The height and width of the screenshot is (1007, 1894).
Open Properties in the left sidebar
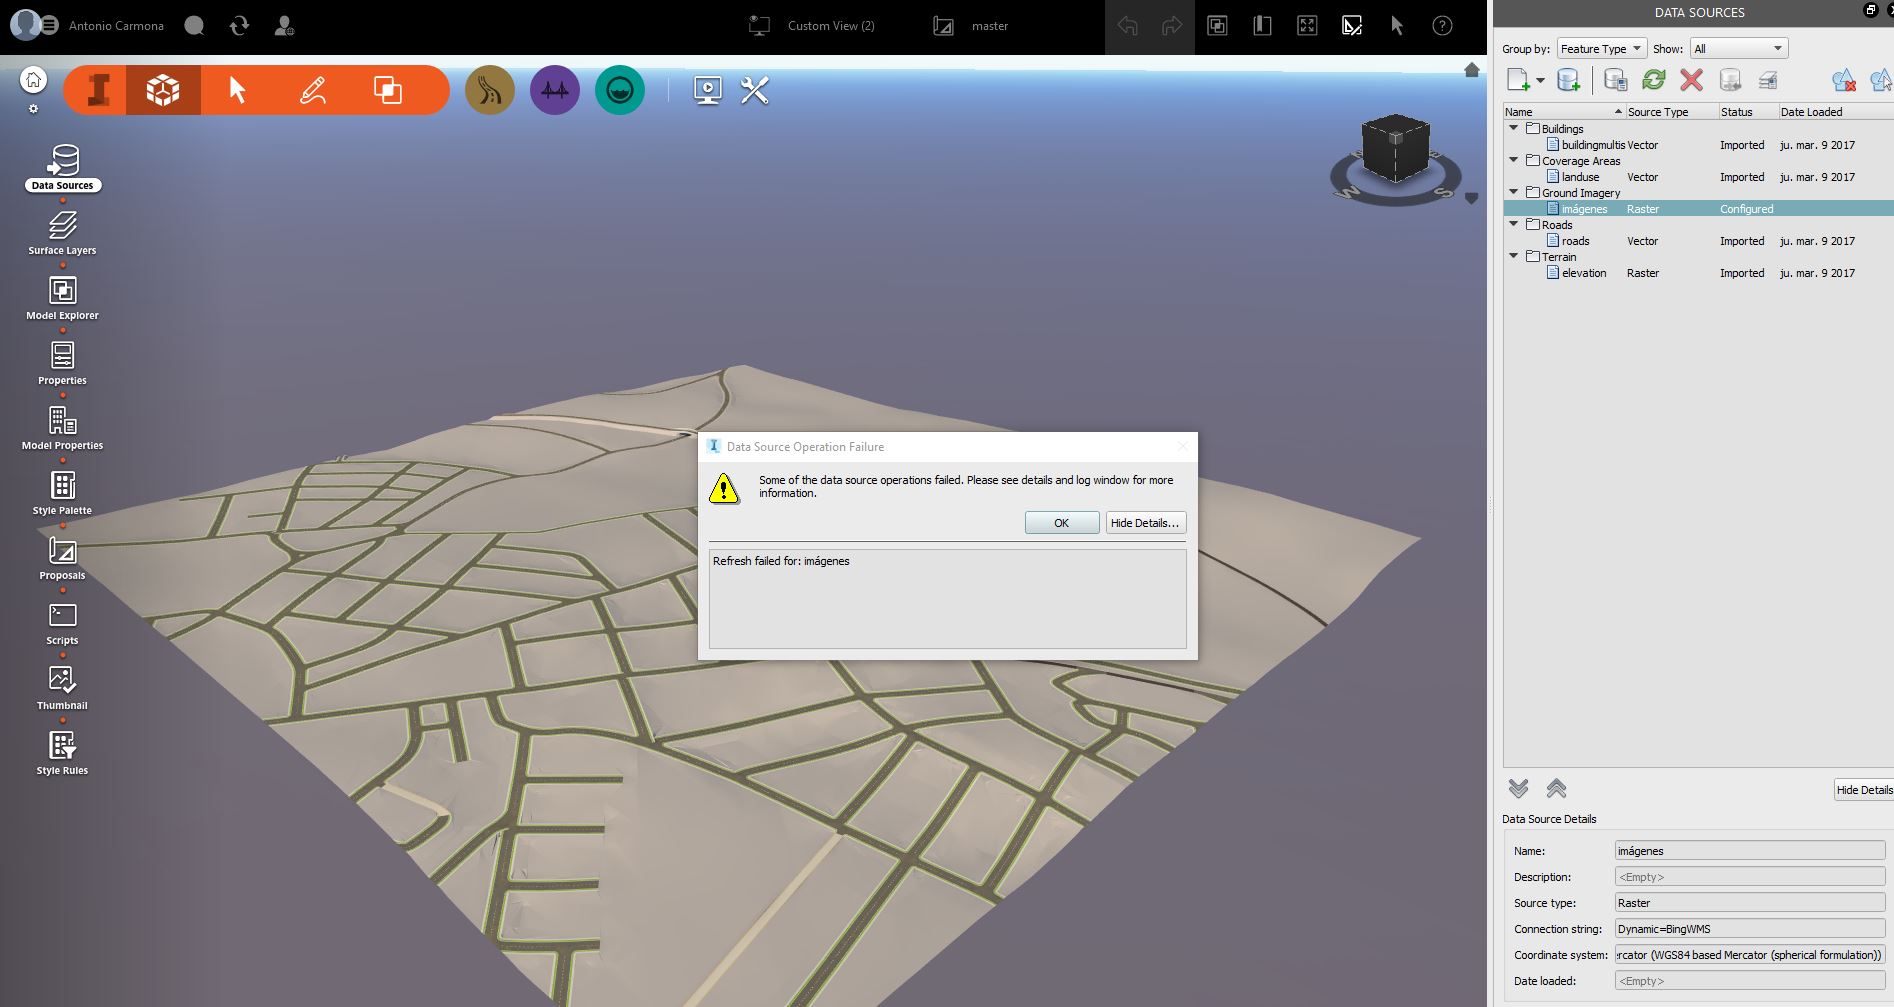click(x=62, y=362)
